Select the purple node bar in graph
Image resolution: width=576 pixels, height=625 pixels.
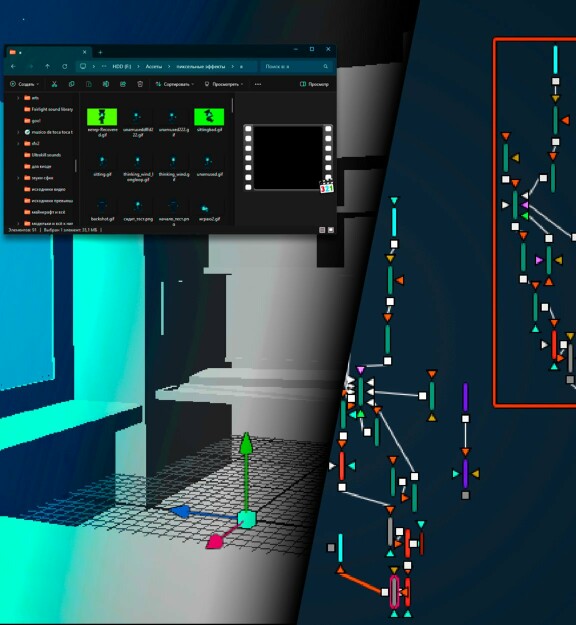[465, 397]
